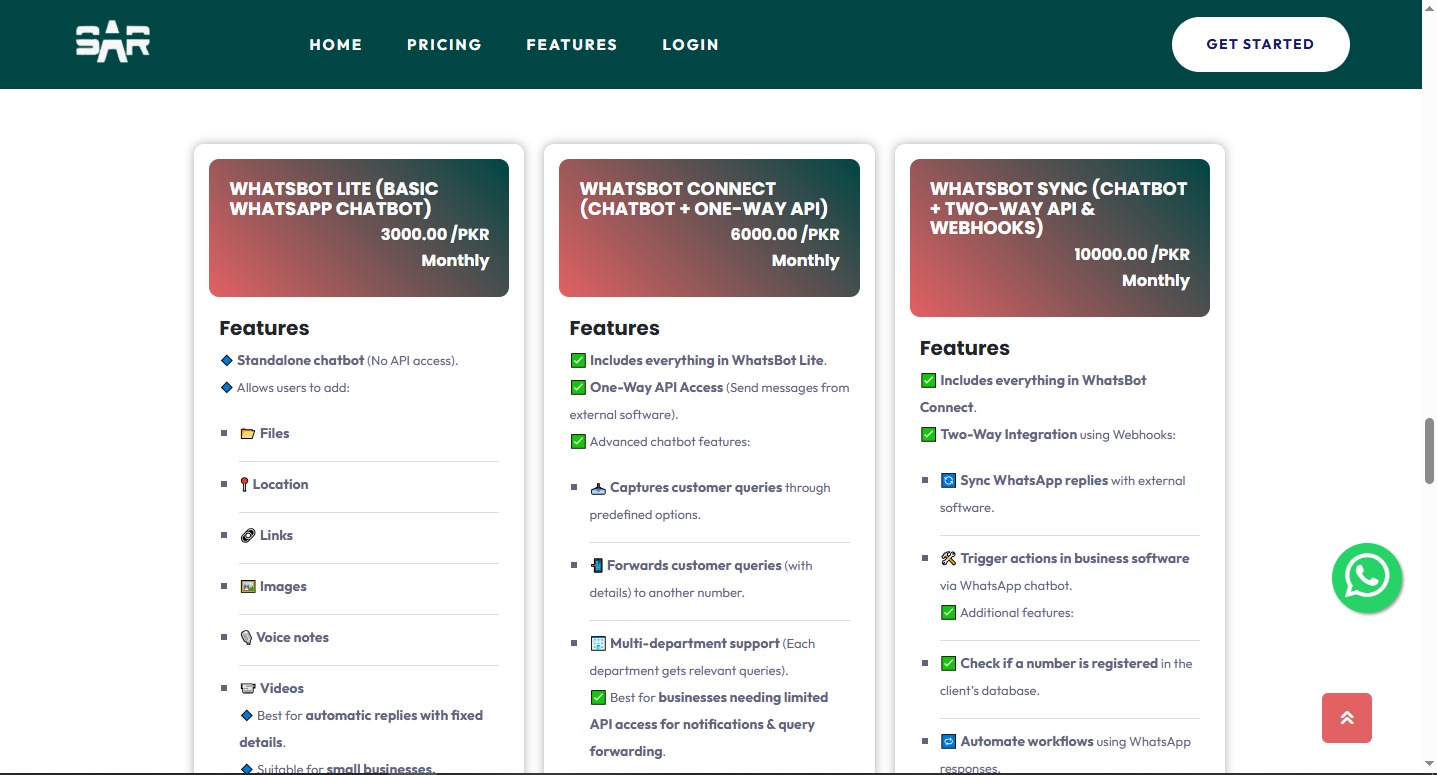Click 'Sync WhatsApp replies' text
Screen dimensions: 1437x775
[1034, 481]
